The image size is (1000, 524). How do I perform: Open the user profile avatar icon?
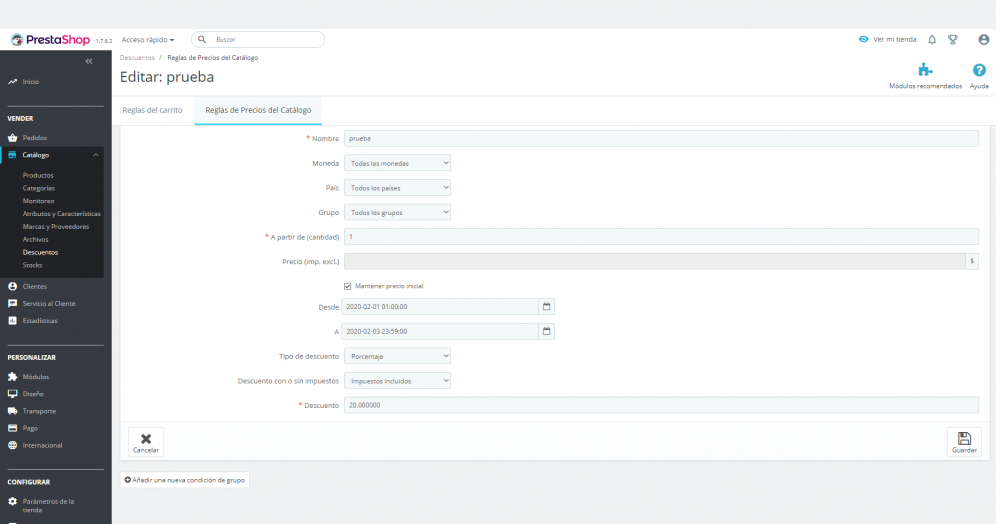pyautogui.click(x=983, y=40)
